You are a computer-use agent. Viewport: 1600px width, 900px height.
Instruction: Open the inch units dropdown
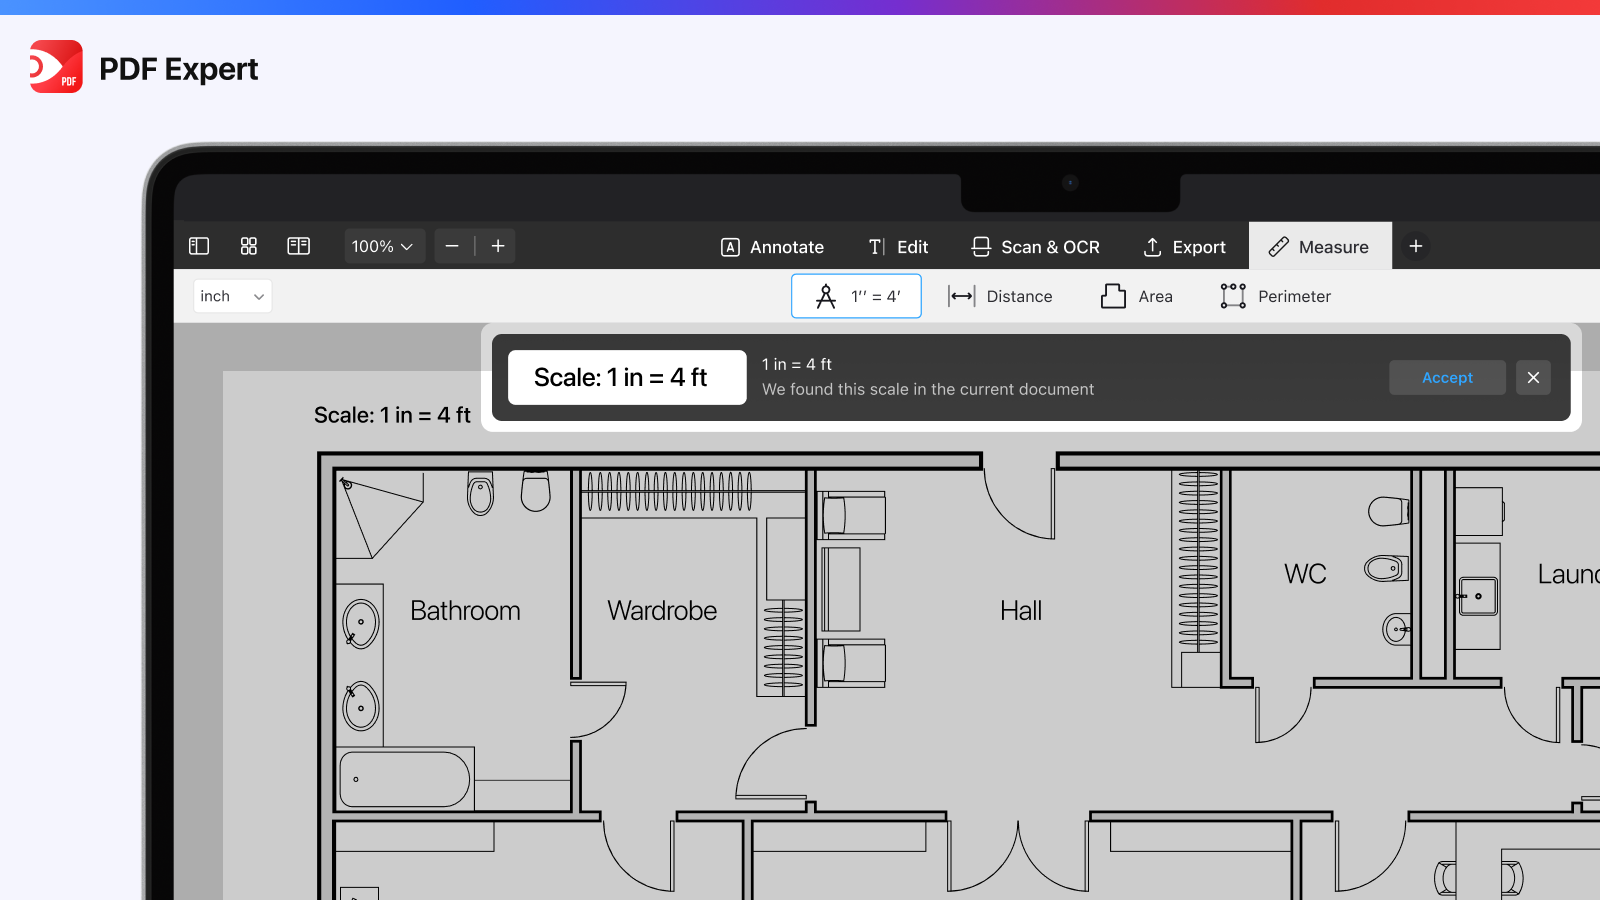[232, 296]
